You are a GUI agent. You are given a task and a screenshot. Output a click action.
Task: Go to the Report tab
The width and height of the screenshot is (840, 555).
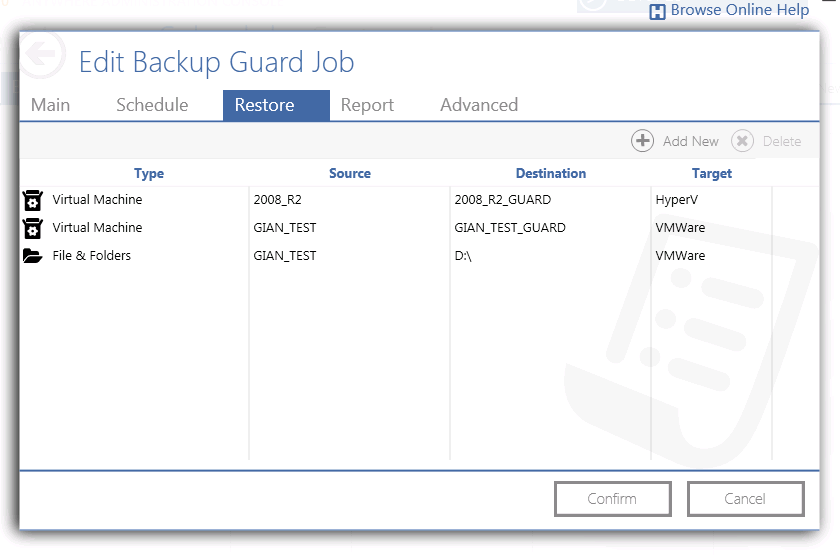368,104
